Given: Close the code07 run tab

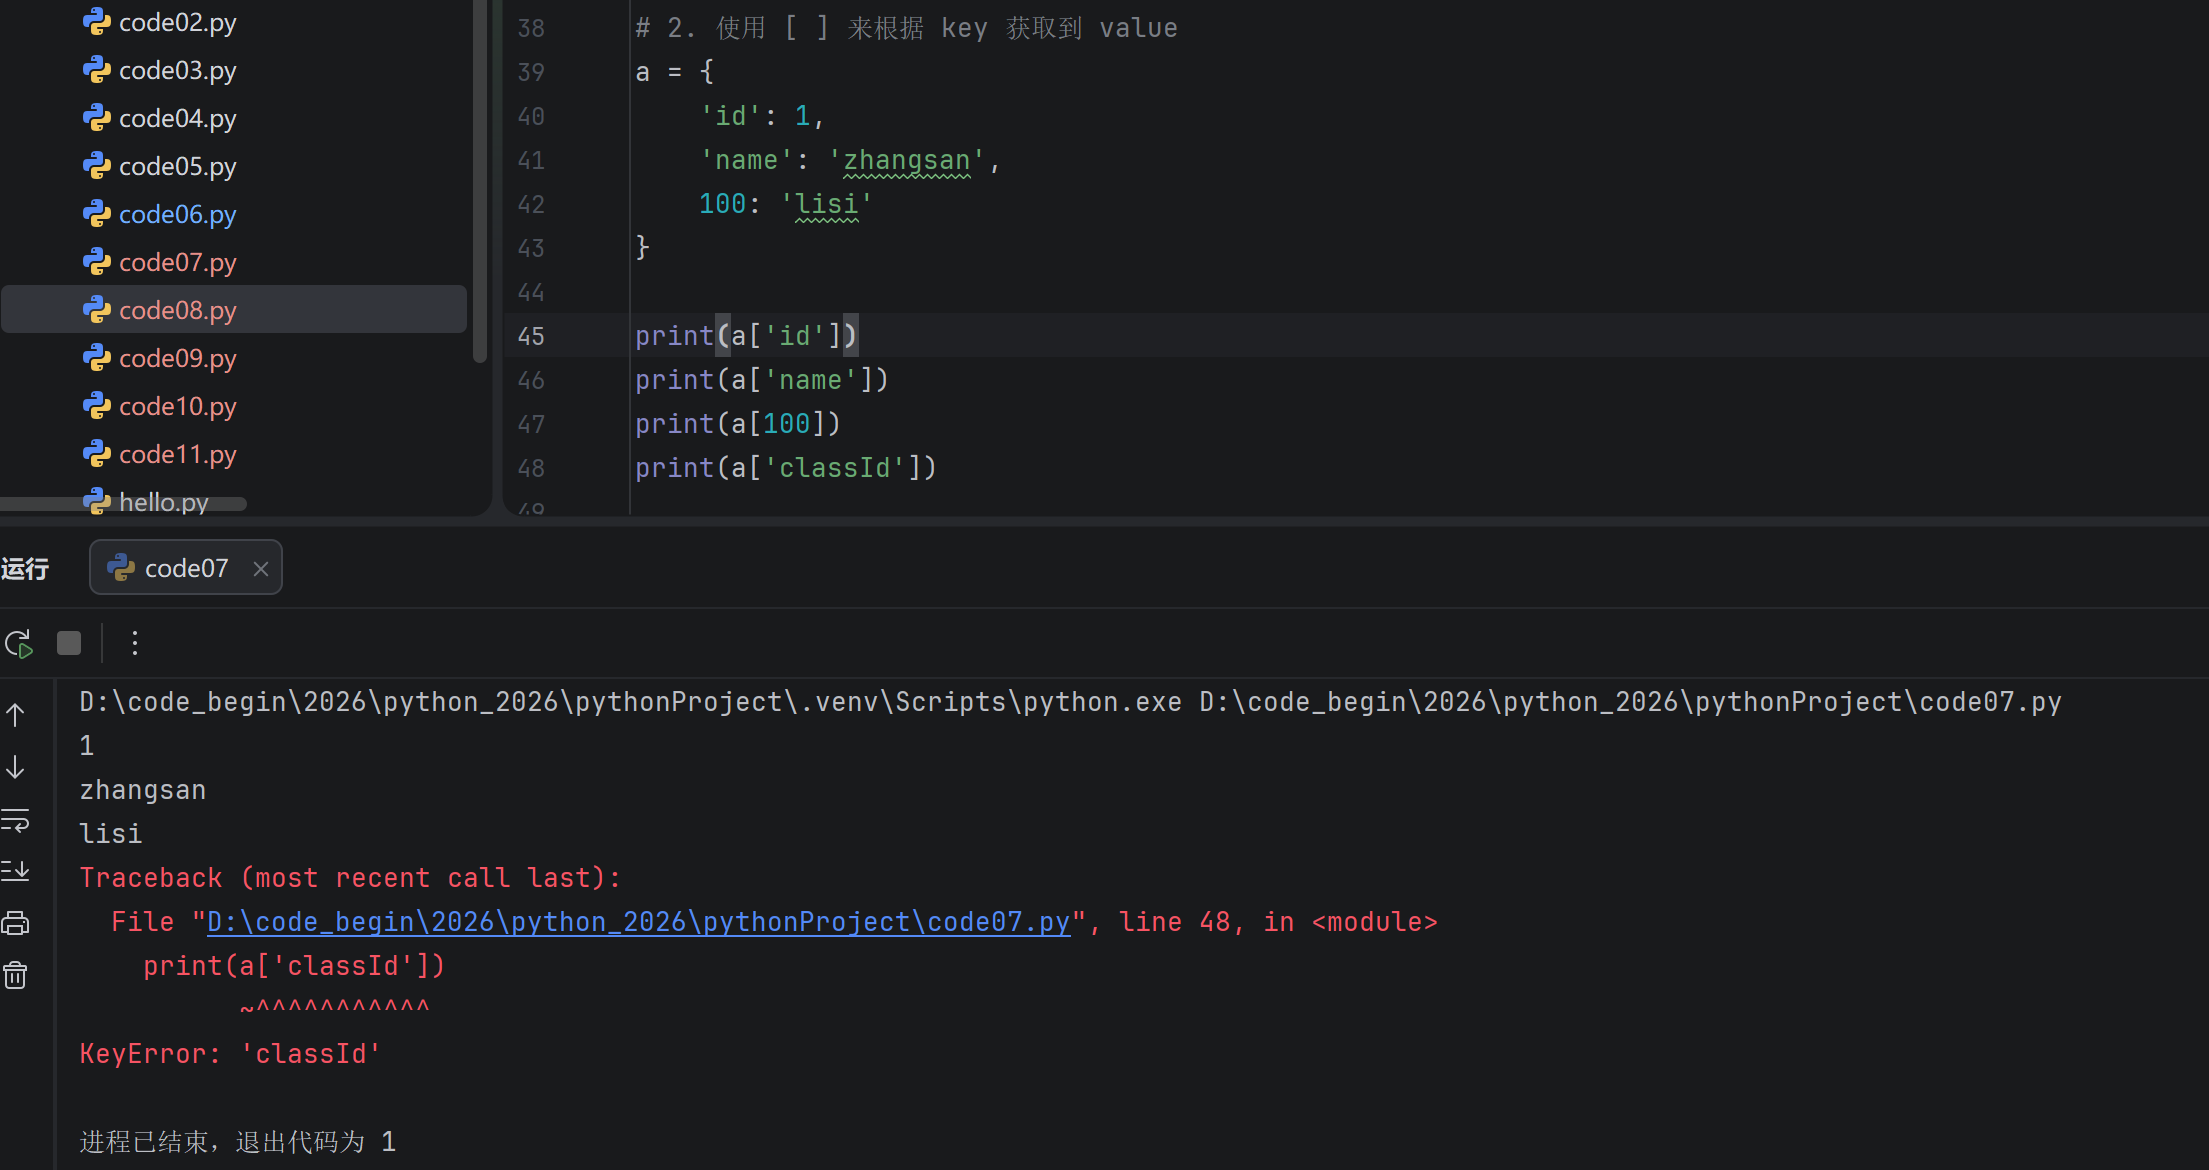Looking at the screenshot, I should 261,569.
